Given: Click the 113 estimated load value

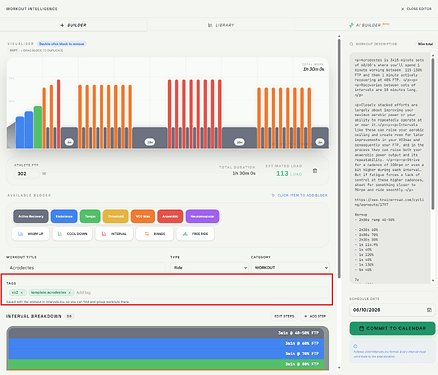Looking at the screenshot, I should click(282, 174).
